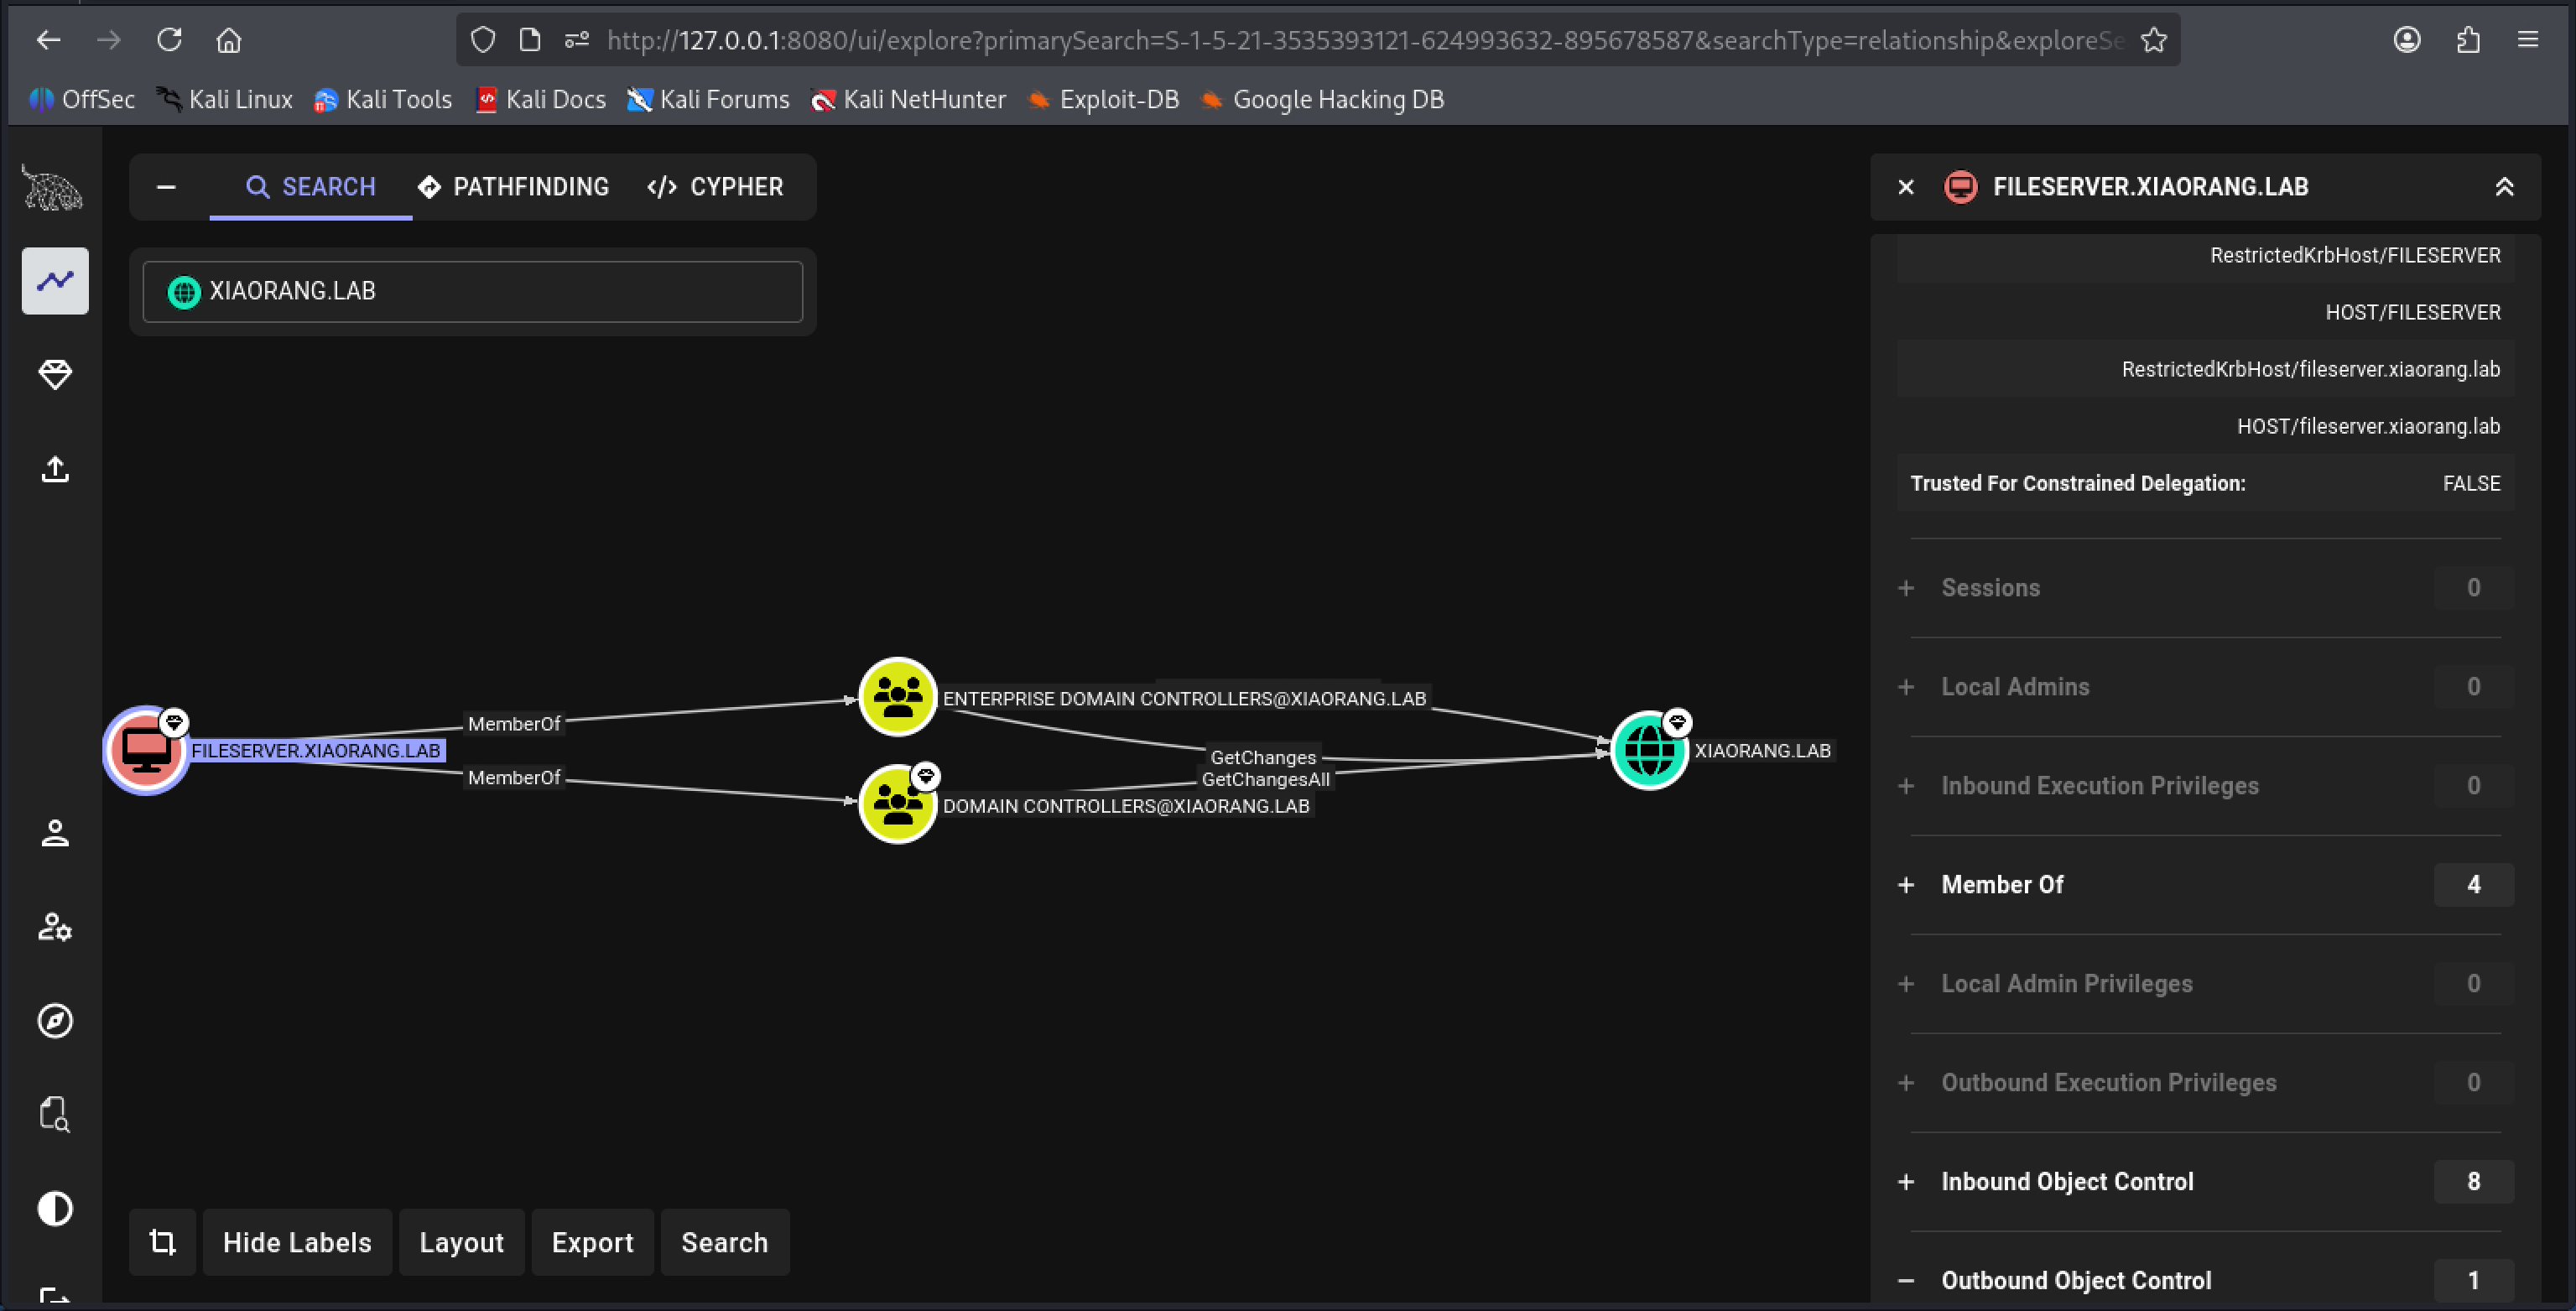Viewport: 2576px width, 1311px height.
Task: Switch to the Cypher tab
Action: [716, 187]
